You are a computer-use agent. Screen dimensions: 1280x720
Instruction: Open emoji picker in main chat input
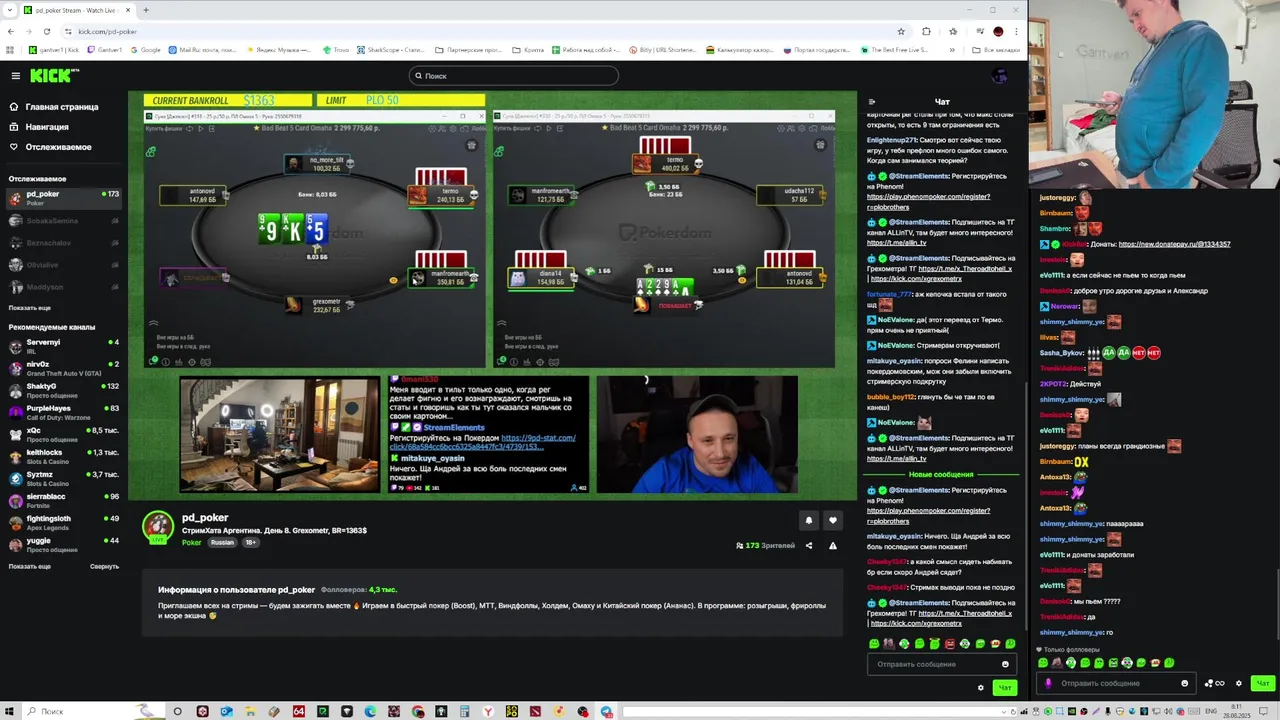tap(1005, 664)
